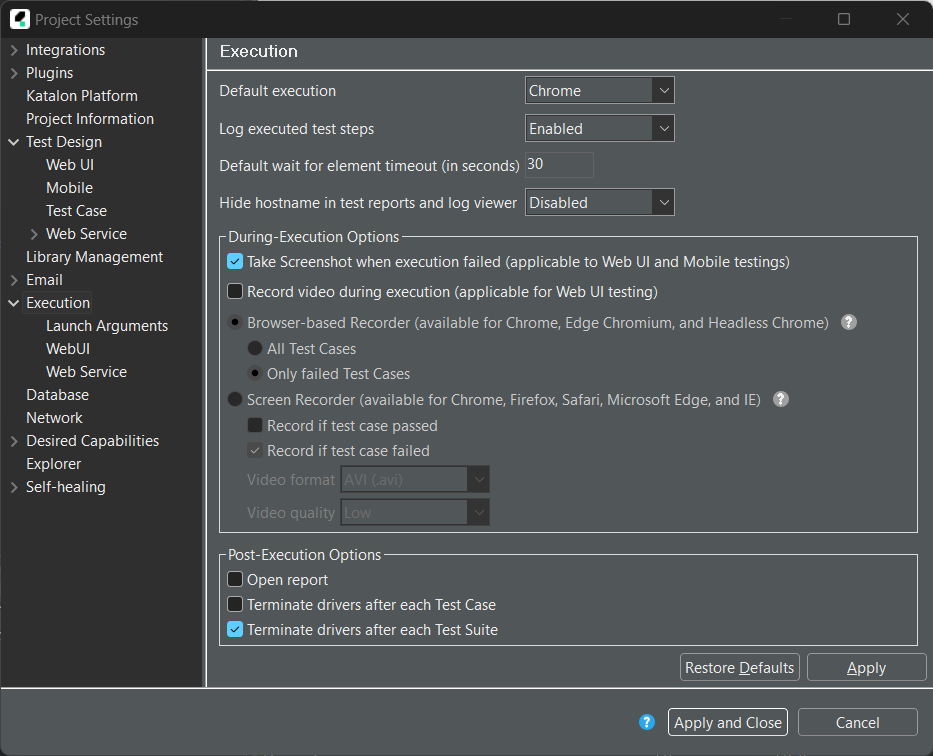Image resolution: width=933 pixels, height=756 pixels.
Task: Click the Cancel button
Action: tap(857, 722)
